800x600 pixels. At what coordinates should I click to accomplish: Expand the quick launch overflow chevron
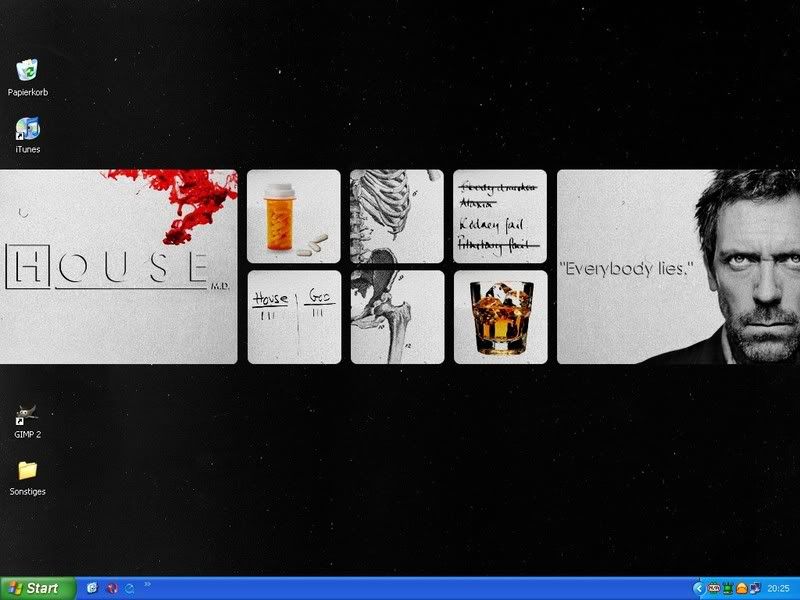coord(147,585)
